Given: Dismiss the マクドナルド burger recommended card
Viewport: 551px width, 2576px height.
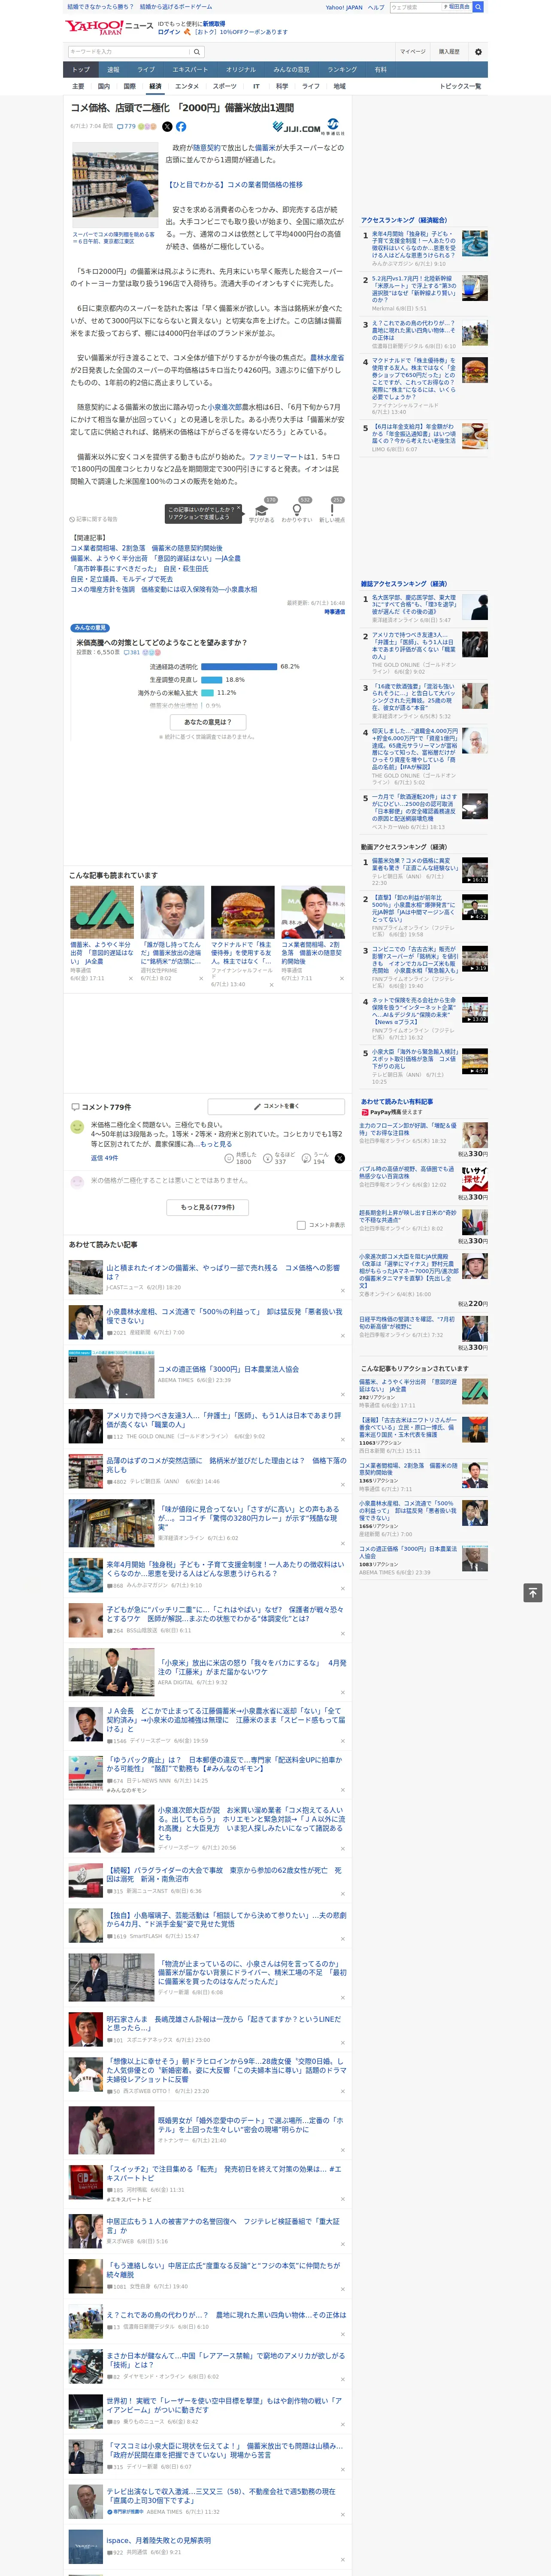Looking at the screenshot, I should point(271,984).
